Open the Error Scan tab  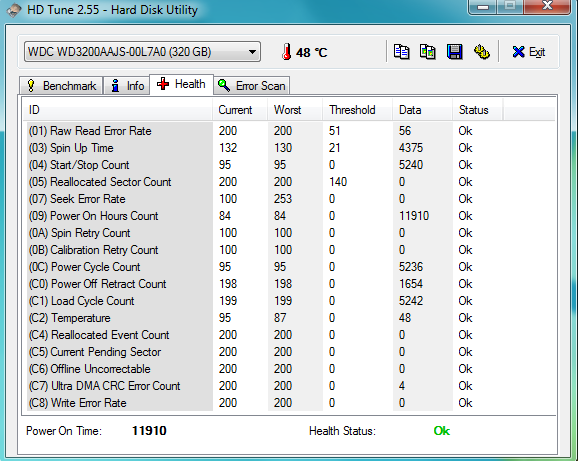(x=252, y=86)
